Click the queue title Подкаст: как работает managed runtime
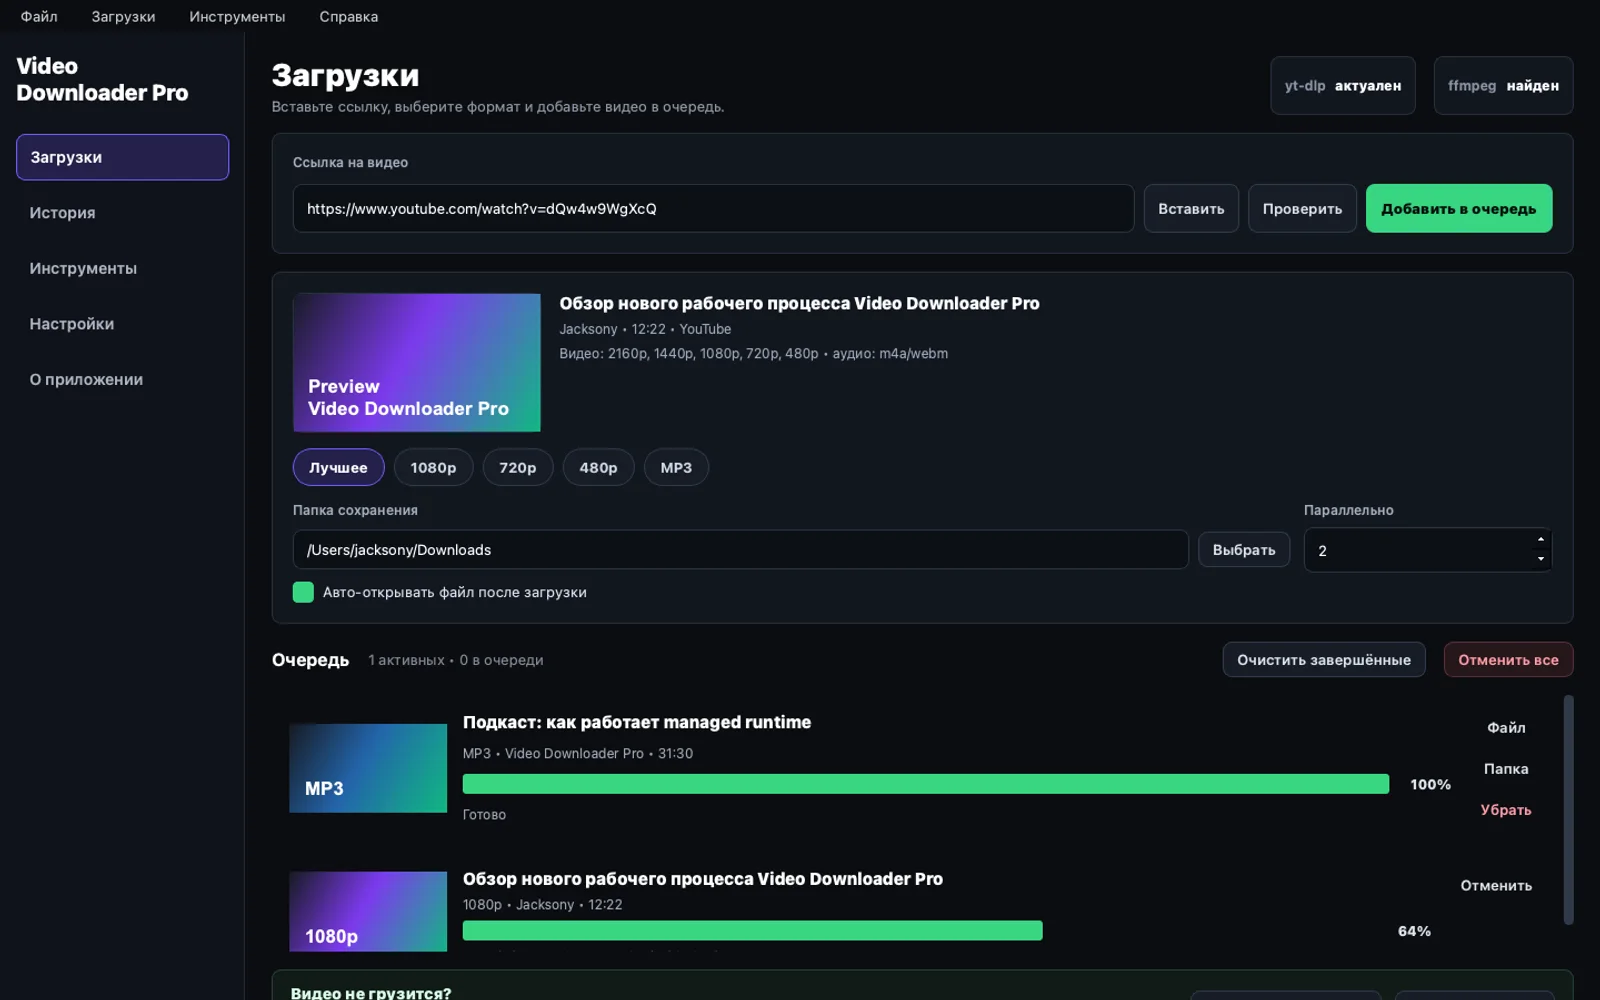The image size is (1600, 1000). tap(637, 722)
